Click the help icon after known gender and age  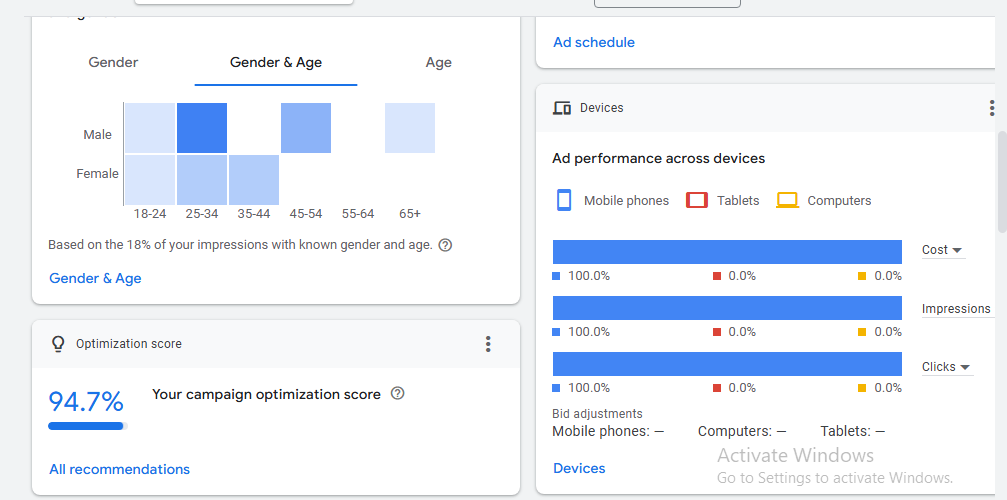pyautogui.click(x=445, y=245)
